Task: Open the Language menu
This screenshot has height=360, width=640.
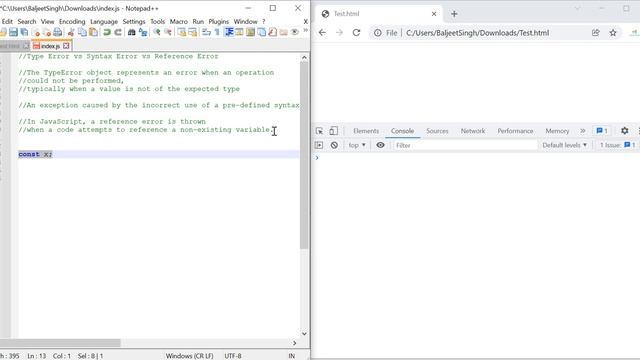Action: 104,22
